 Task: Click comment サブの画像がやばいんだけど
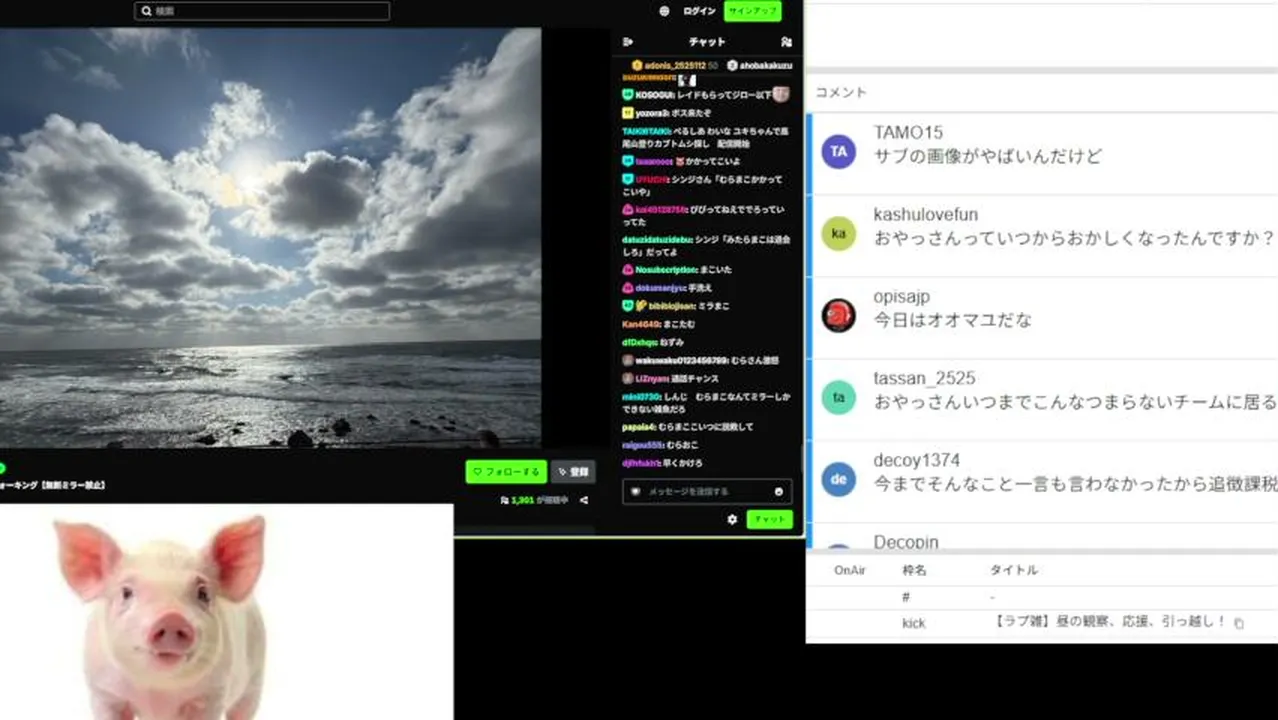(988, 157)
